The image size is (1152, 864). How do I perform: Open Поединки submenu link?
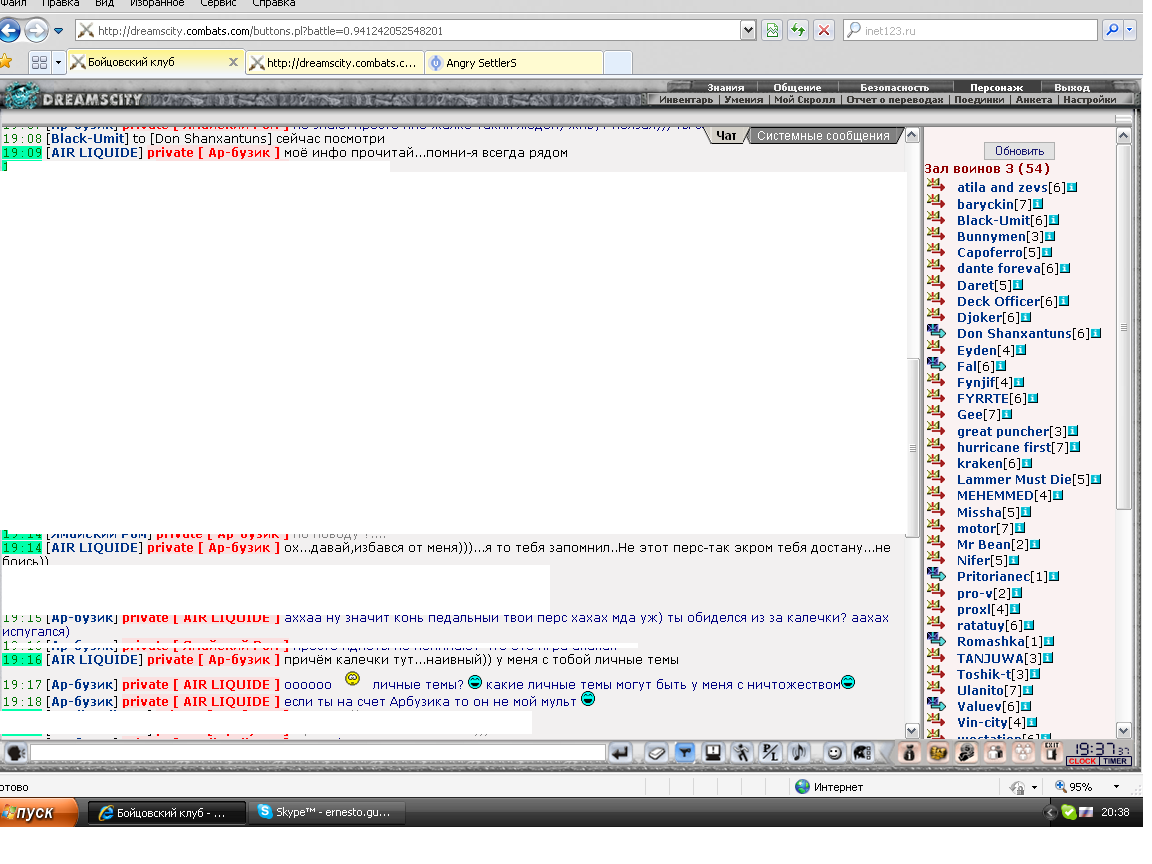[979, 100]
